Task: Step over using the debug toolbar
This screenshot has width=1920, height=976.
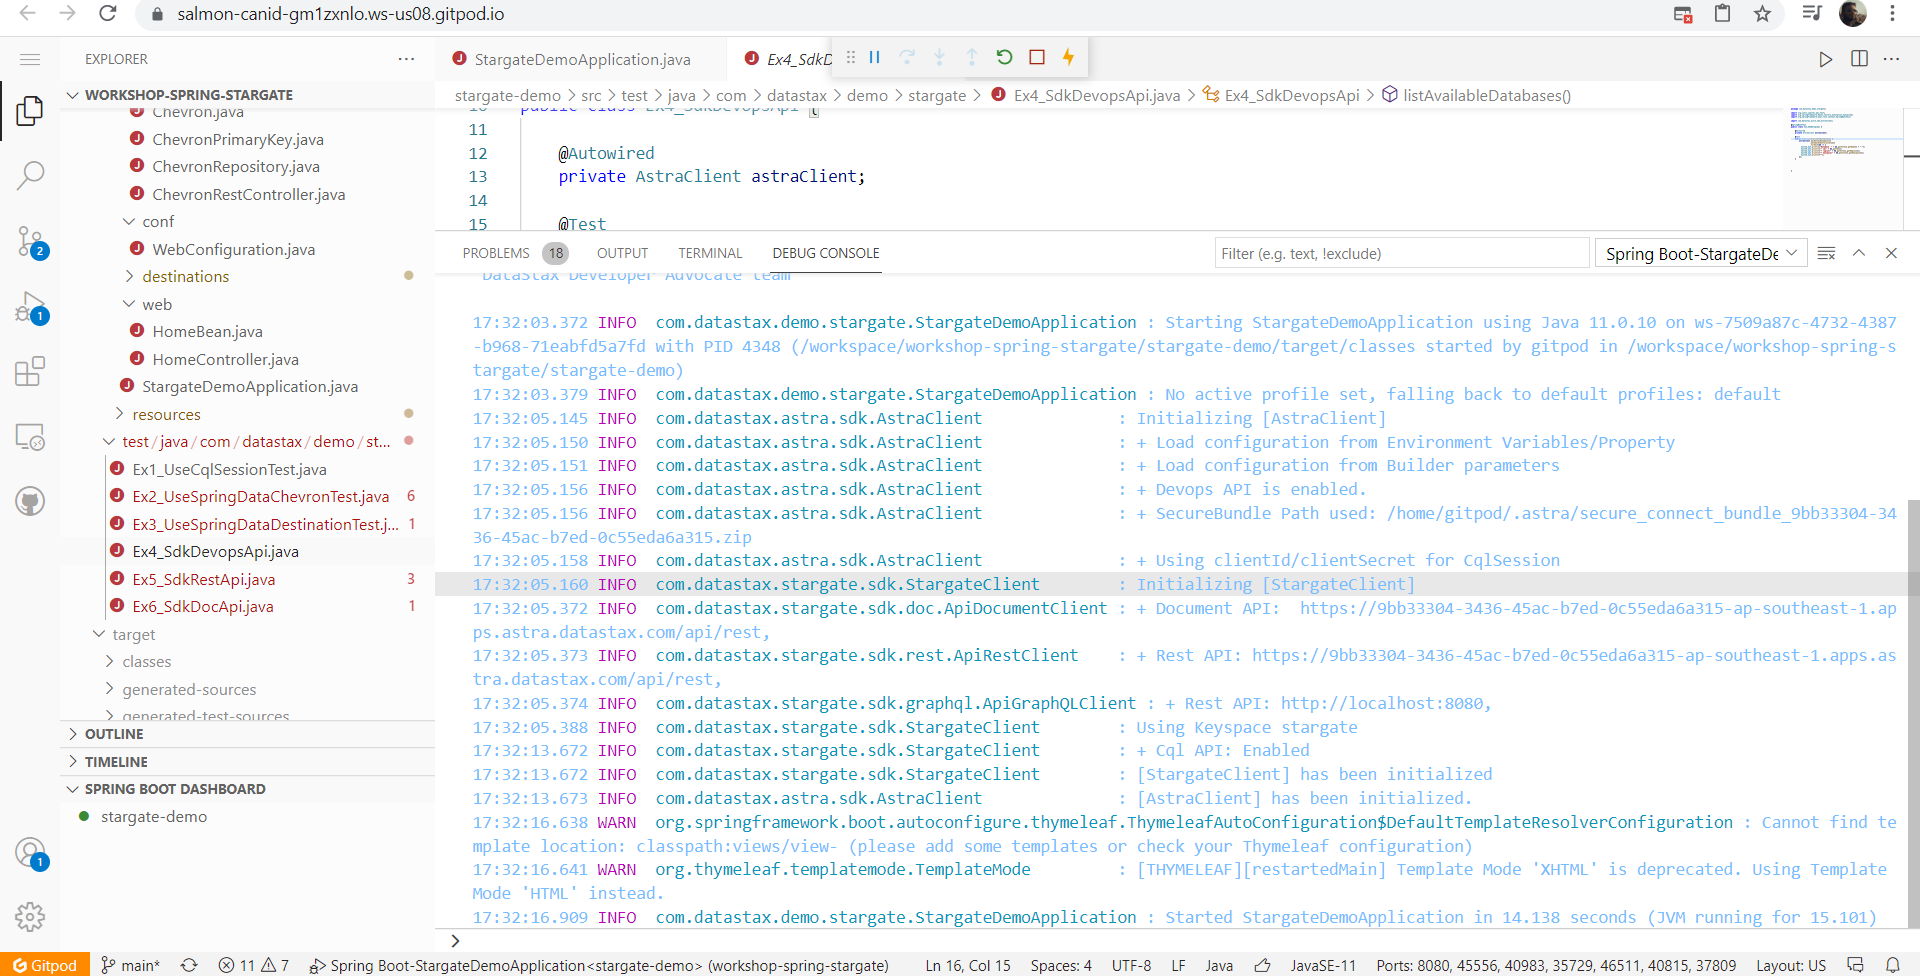Action: click(907, 57)
